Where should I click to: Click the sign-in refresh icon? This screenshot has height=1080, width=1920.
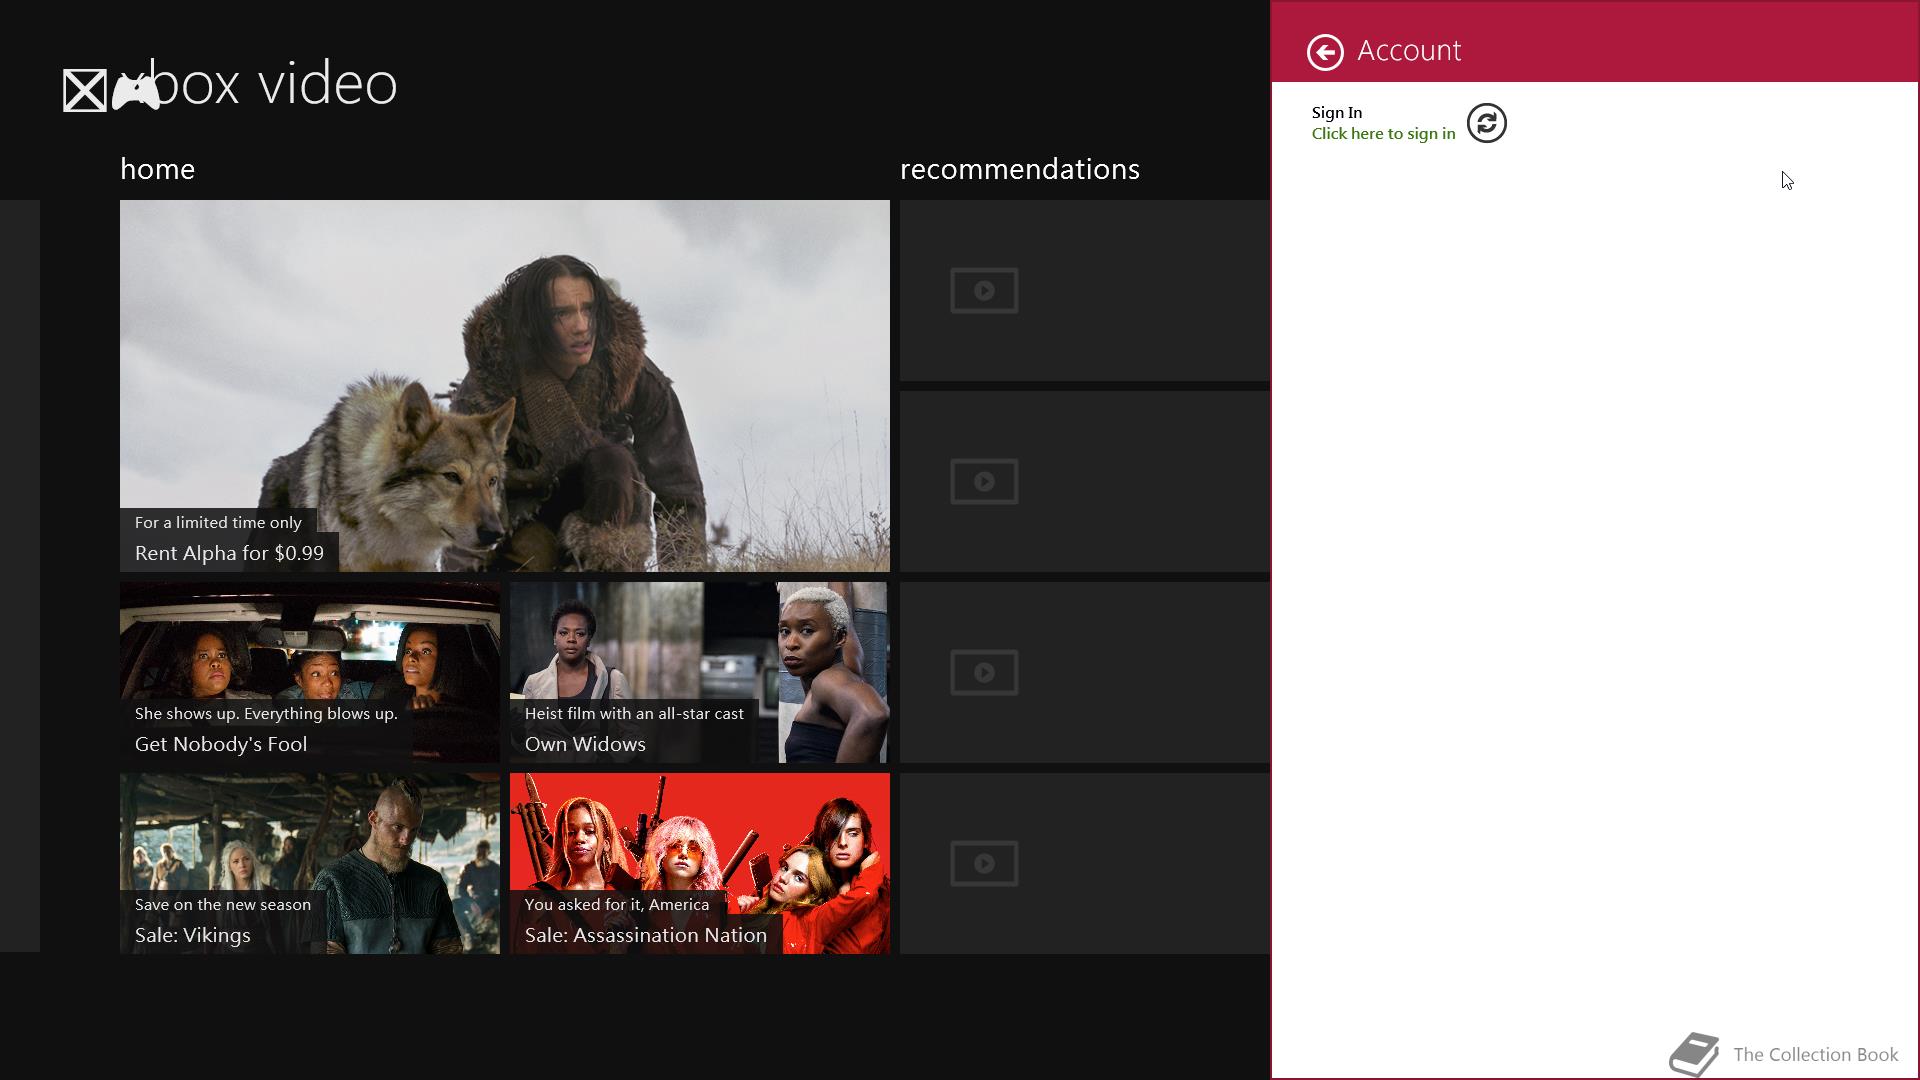tap(1487, 123)
